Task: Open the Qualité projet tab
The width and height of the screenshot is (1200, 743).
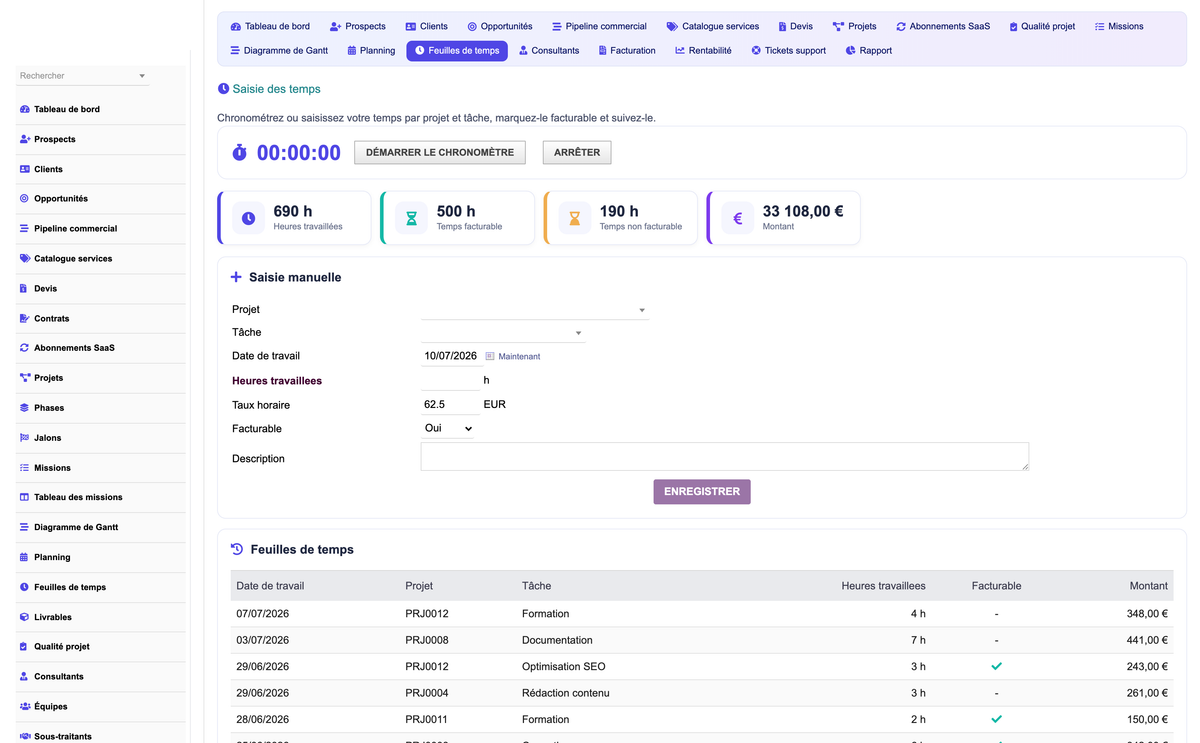Action: pyautogui.click(x=1042, y=26)
